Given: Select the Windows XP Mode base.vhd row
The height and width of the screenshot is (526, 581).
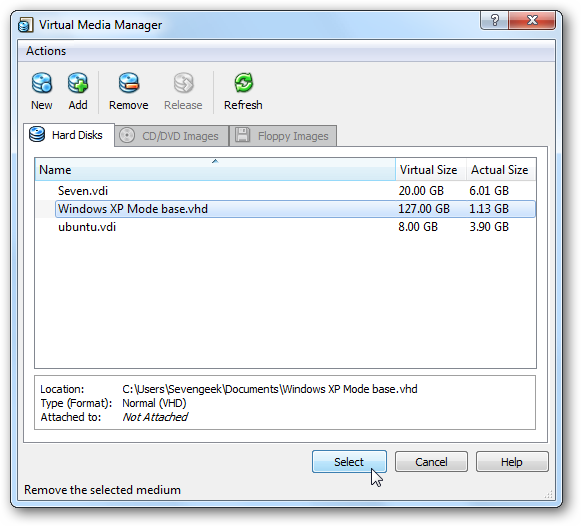Looking at the screenshot, I should click(x=285, y=209).
